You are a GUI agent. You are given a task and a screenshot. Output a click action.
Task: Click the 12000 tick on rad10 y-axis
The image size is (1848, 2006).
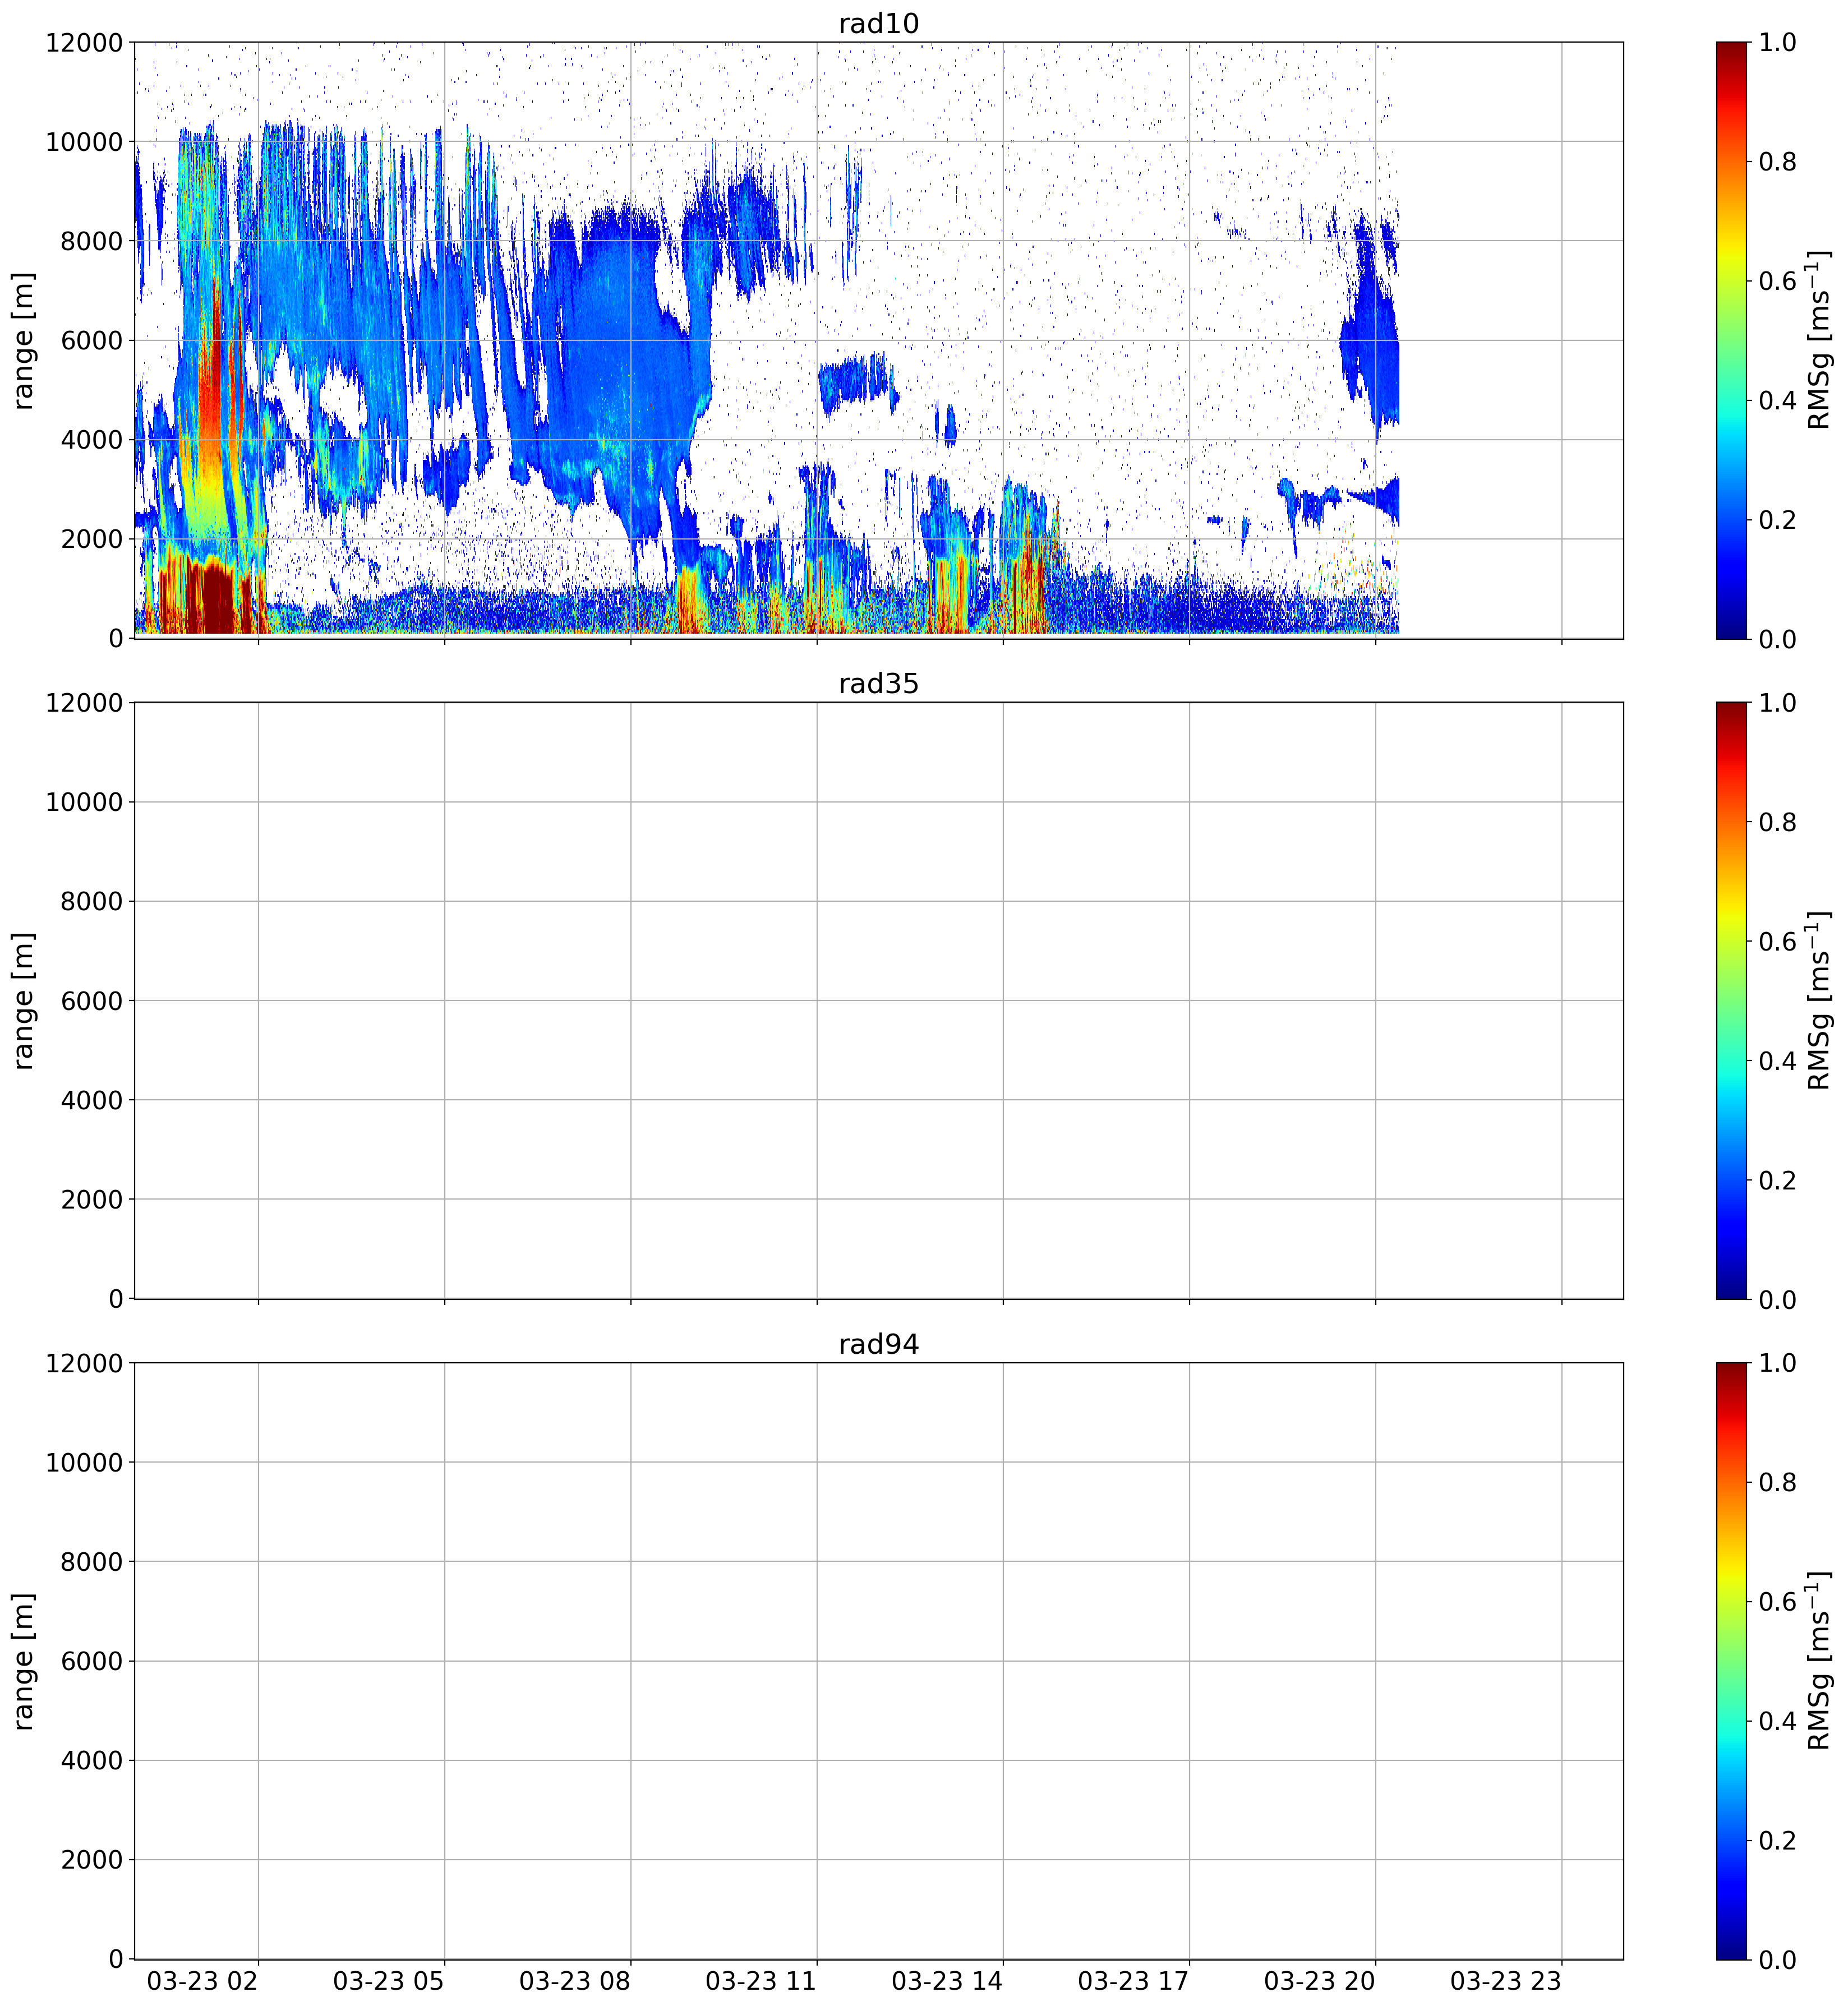84,42
